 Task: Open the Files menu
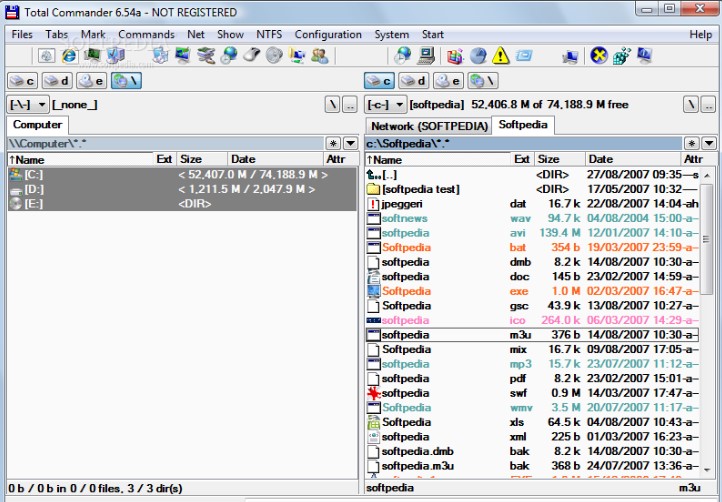pyautogui.click(x=22, y=35)
